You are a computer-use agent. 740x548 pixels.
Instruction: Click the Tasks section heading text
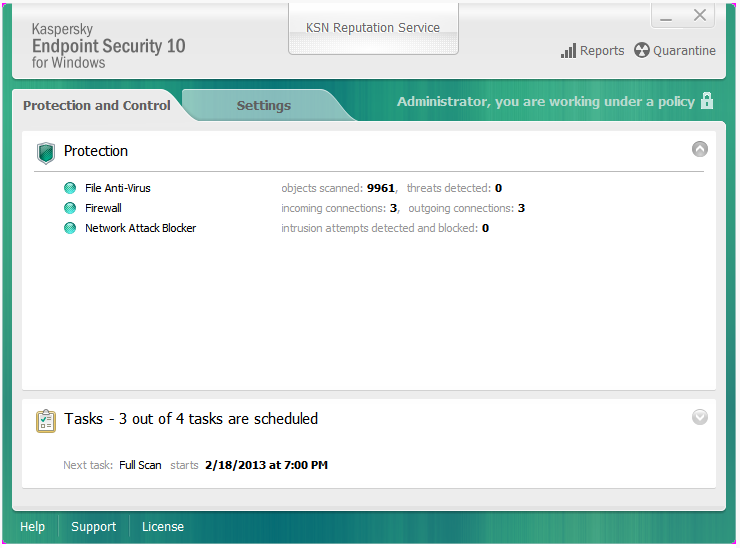pyautogui.click(x=191, y=419)
